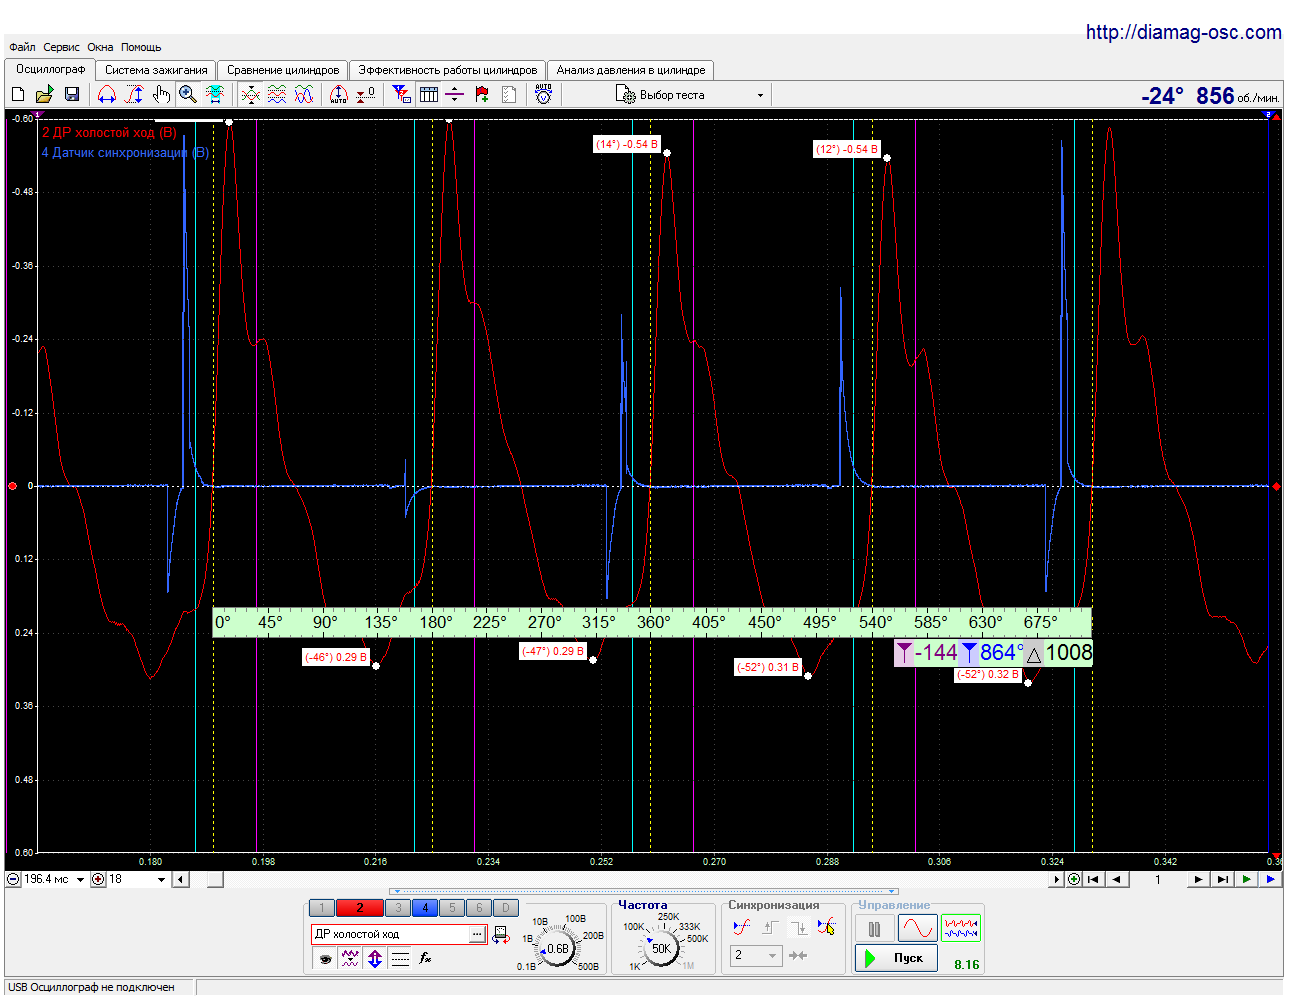Screen dimensions: 1296x1000
Task: Click the 'ДР холостой ход' channel name field
Action: tap(390, 934)
